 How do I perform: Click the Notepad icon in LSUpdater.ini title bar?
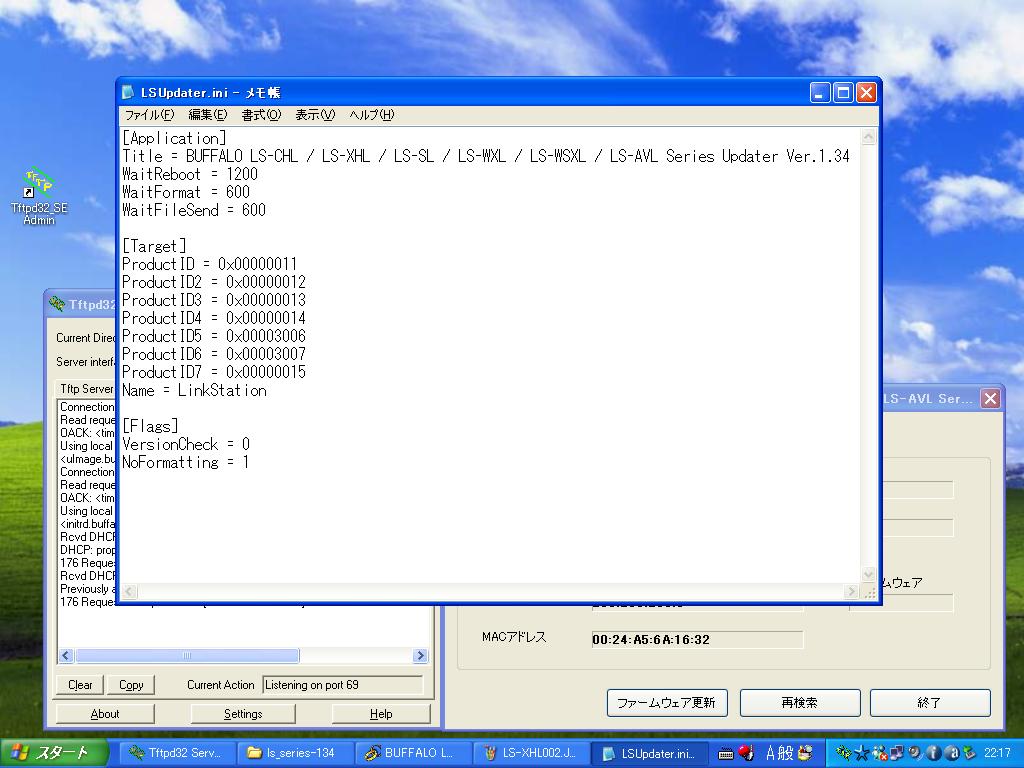pyautogui.click(x=129, y=93)
